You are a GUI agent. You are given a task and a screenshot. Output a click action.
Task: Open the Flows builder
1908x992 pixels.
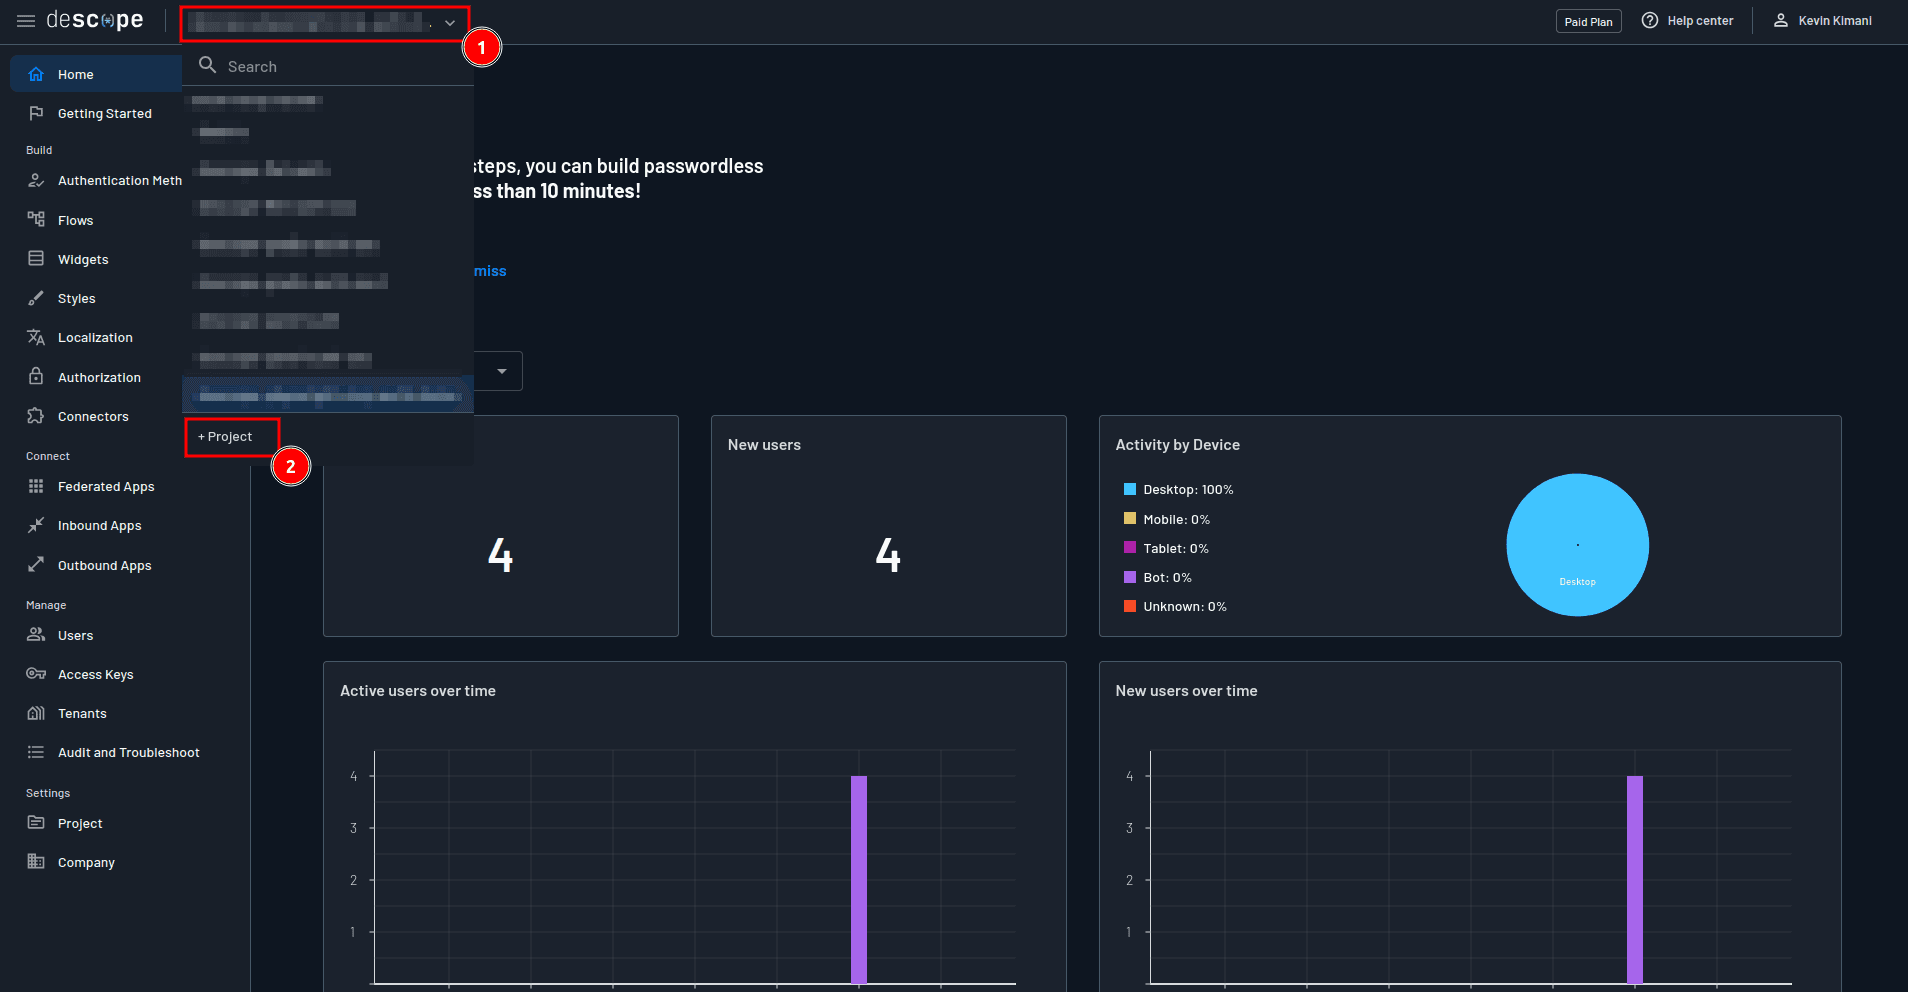[76, 220]
